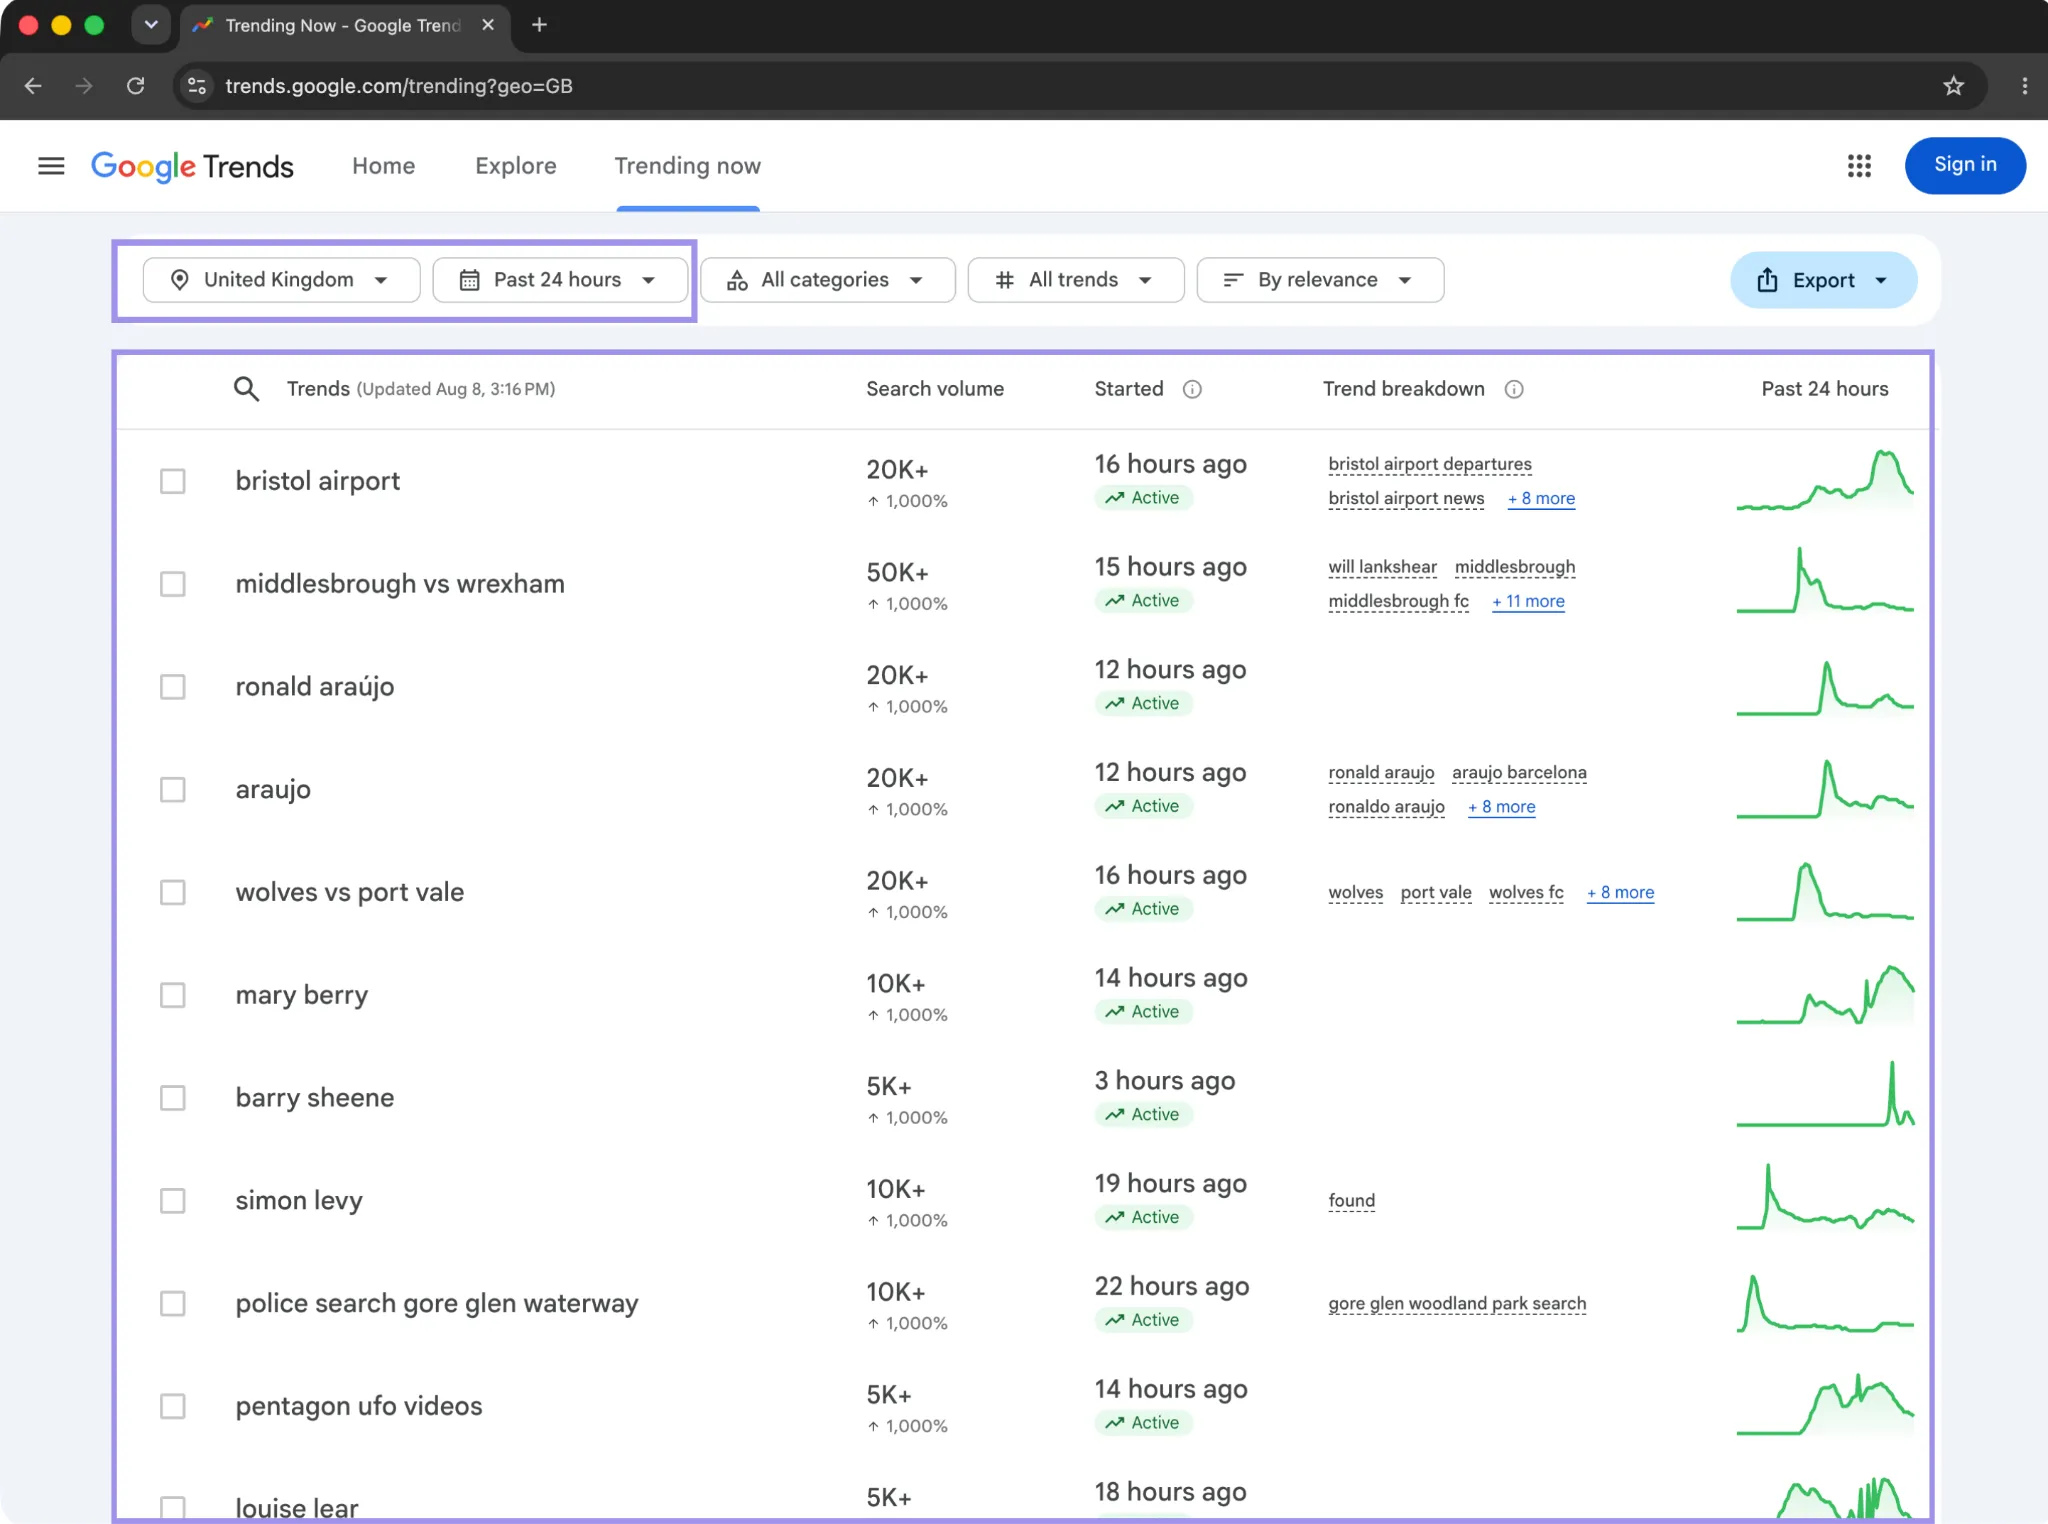The width and height of the screenshot is (2048, 1524).
Task: Click the Google Trends logo
Action: (192, 166)
